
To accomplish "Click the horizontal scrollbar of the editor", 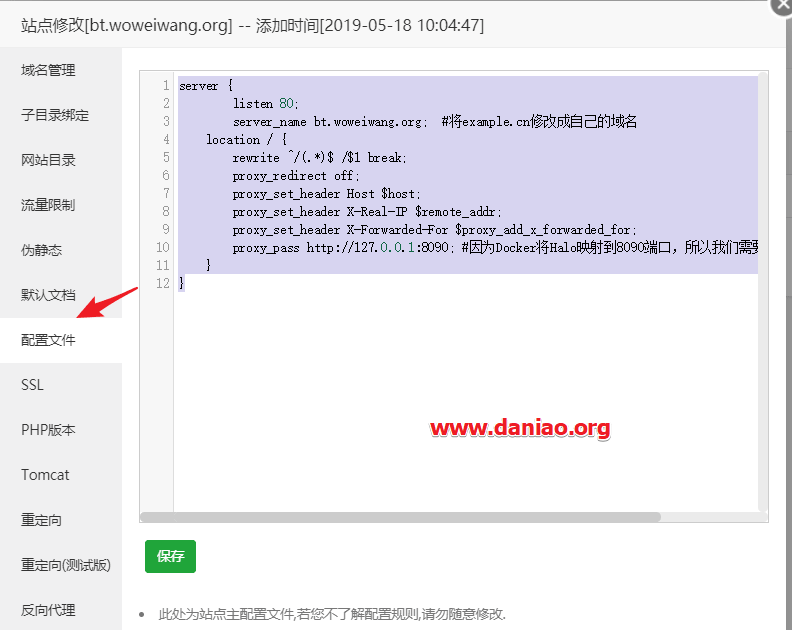I will 401,517.
